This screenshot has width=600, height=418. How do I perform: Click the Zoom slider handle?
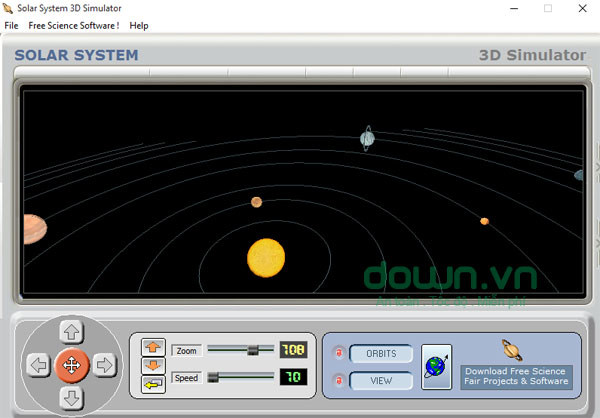click(253, 350)
